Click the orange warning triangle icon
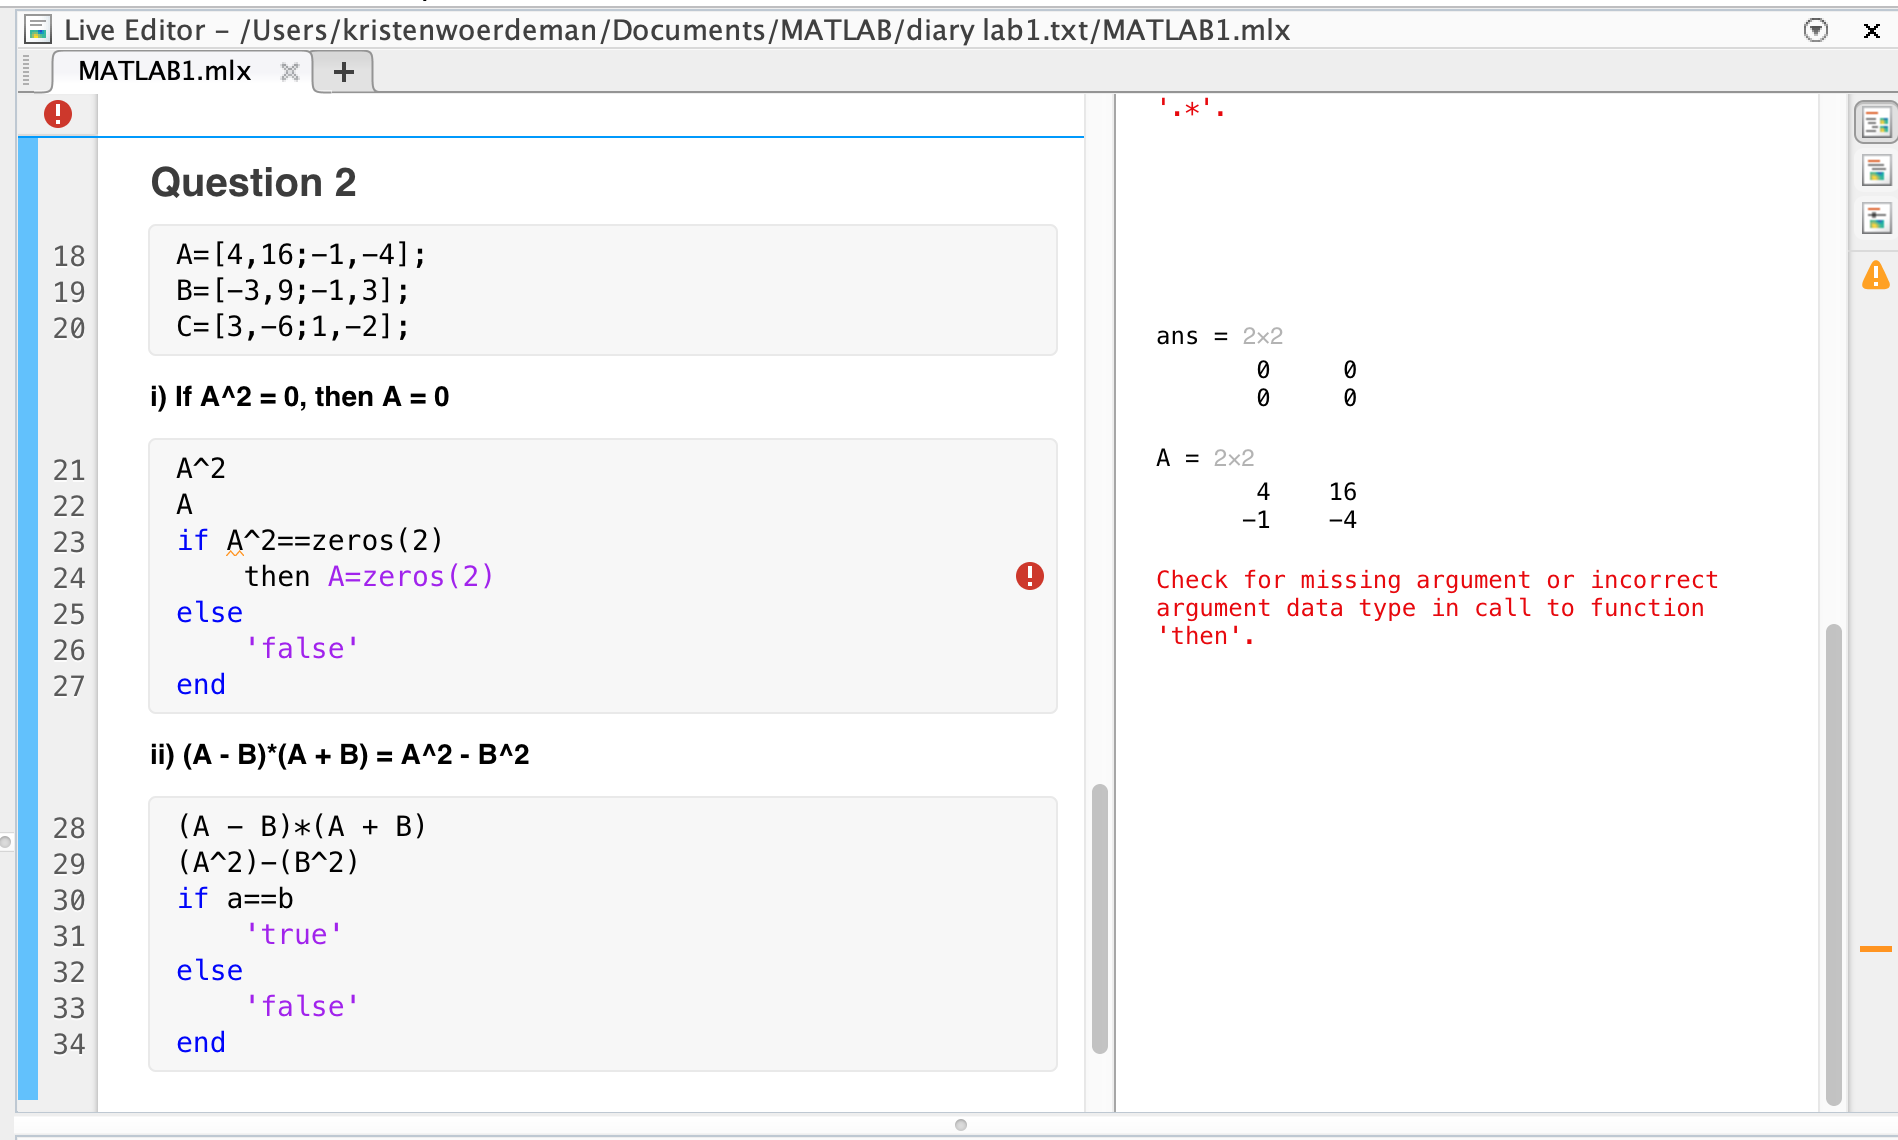This screenshot has height=1140, width=1898. click(x=1876, y=275)
